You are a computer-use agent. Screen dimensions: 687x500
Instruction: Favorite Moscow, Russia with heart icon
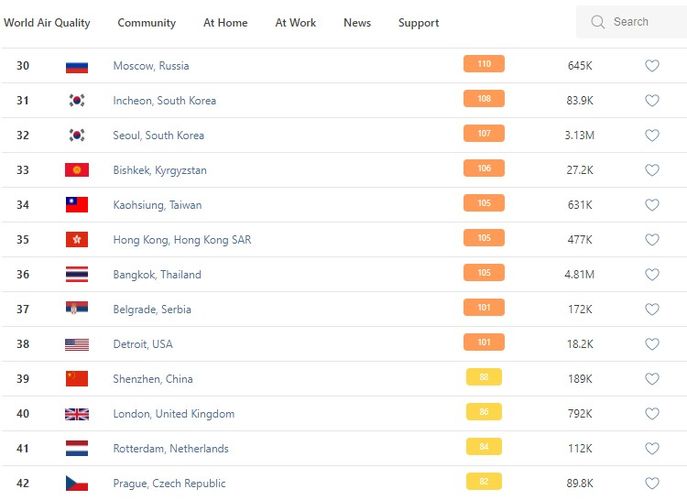652,66
